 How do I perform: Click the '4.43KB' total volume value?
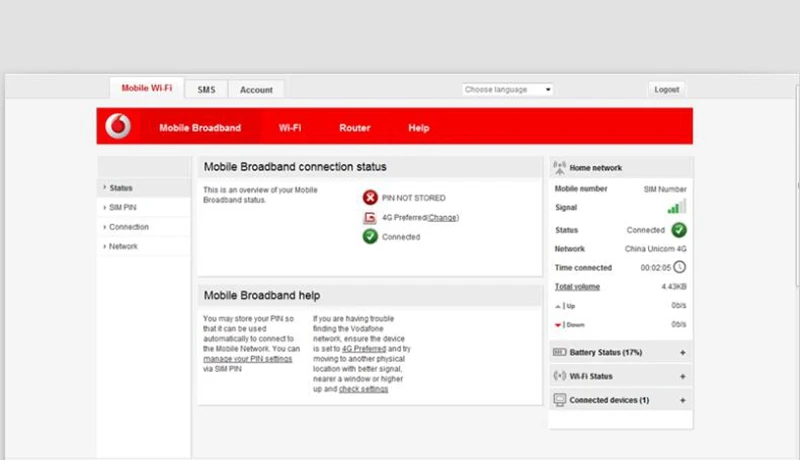point(674,287)
